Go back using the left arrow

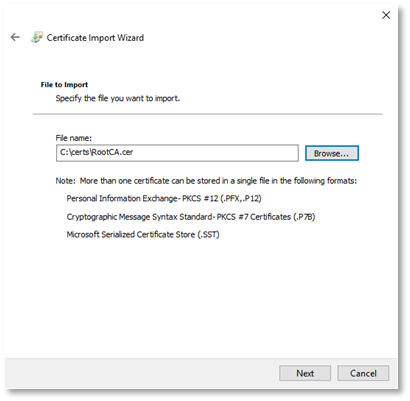[15, 37]
